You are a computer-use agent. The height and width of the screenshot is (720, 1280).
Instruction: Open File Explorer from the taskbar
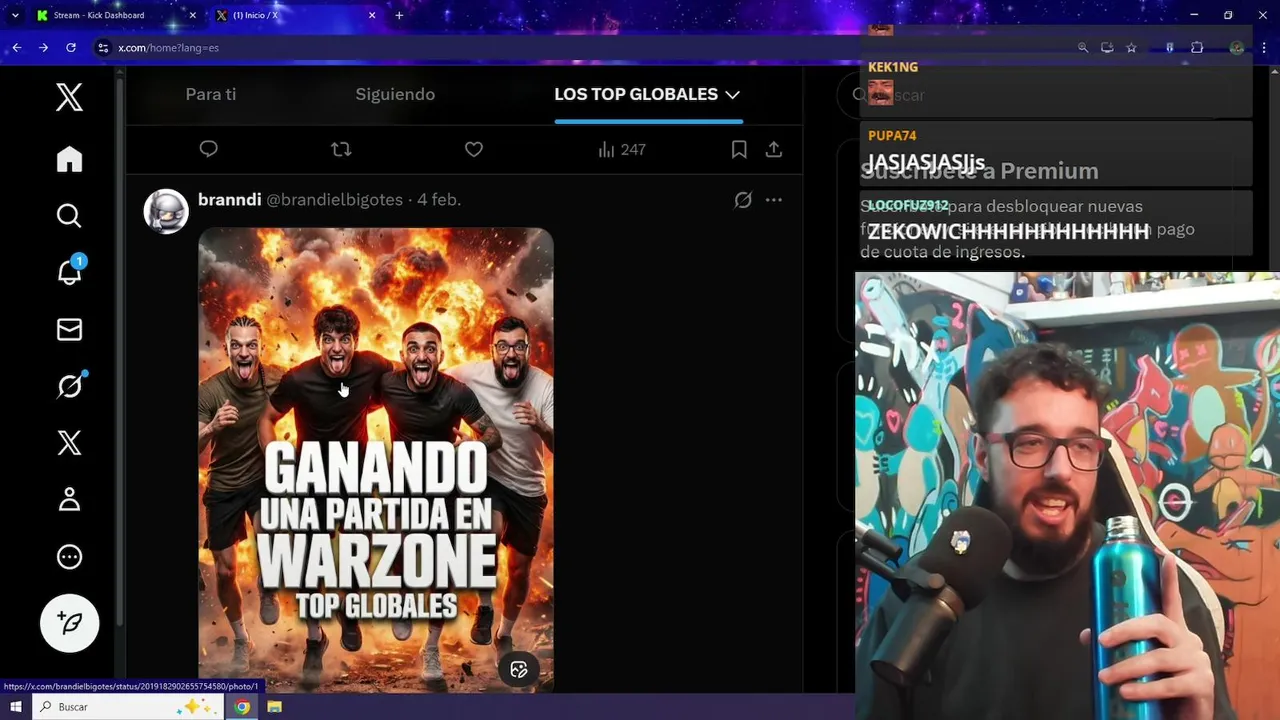274,707
